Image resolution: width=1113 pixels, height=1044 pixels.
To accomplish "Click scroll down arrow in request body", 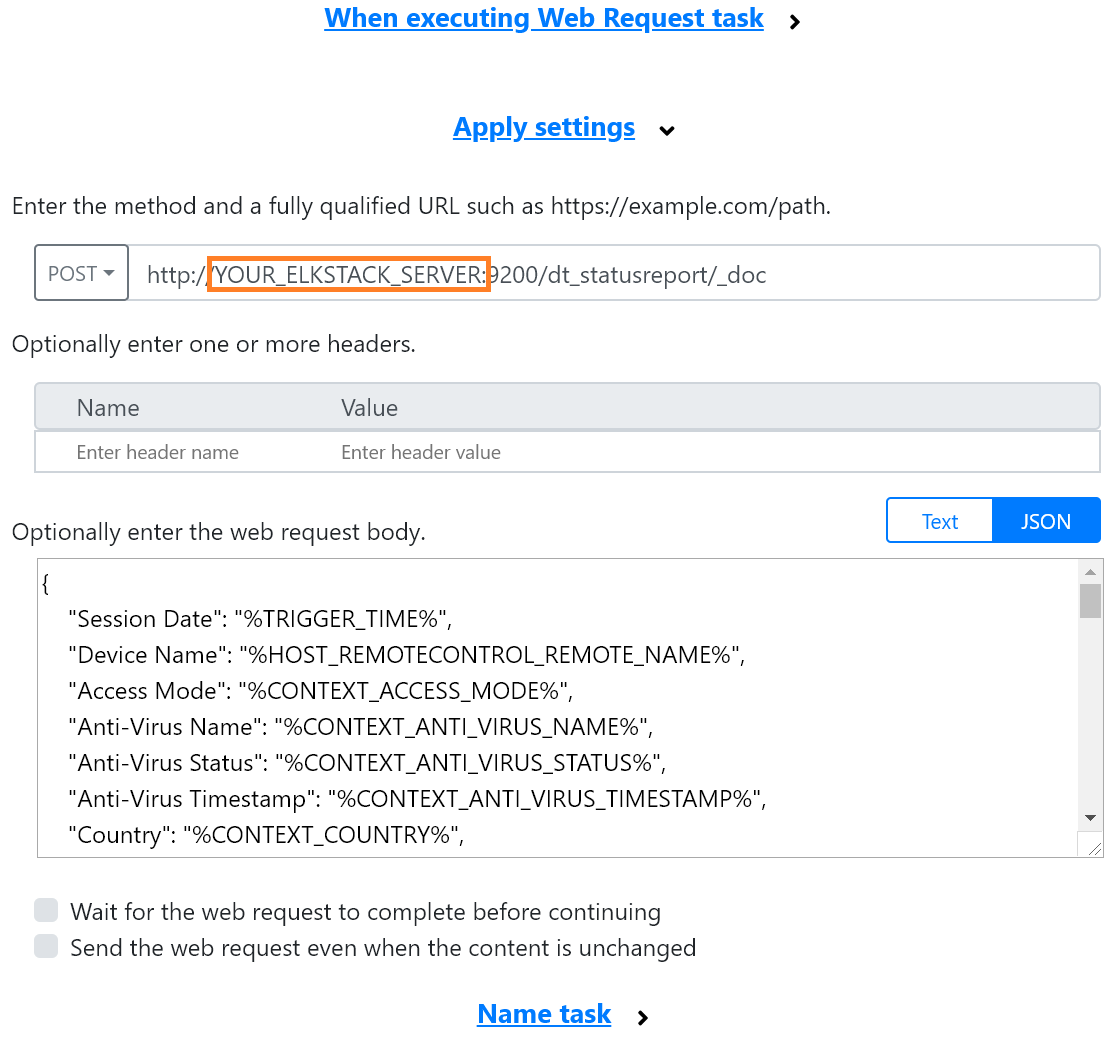I will pos(1090,817).
